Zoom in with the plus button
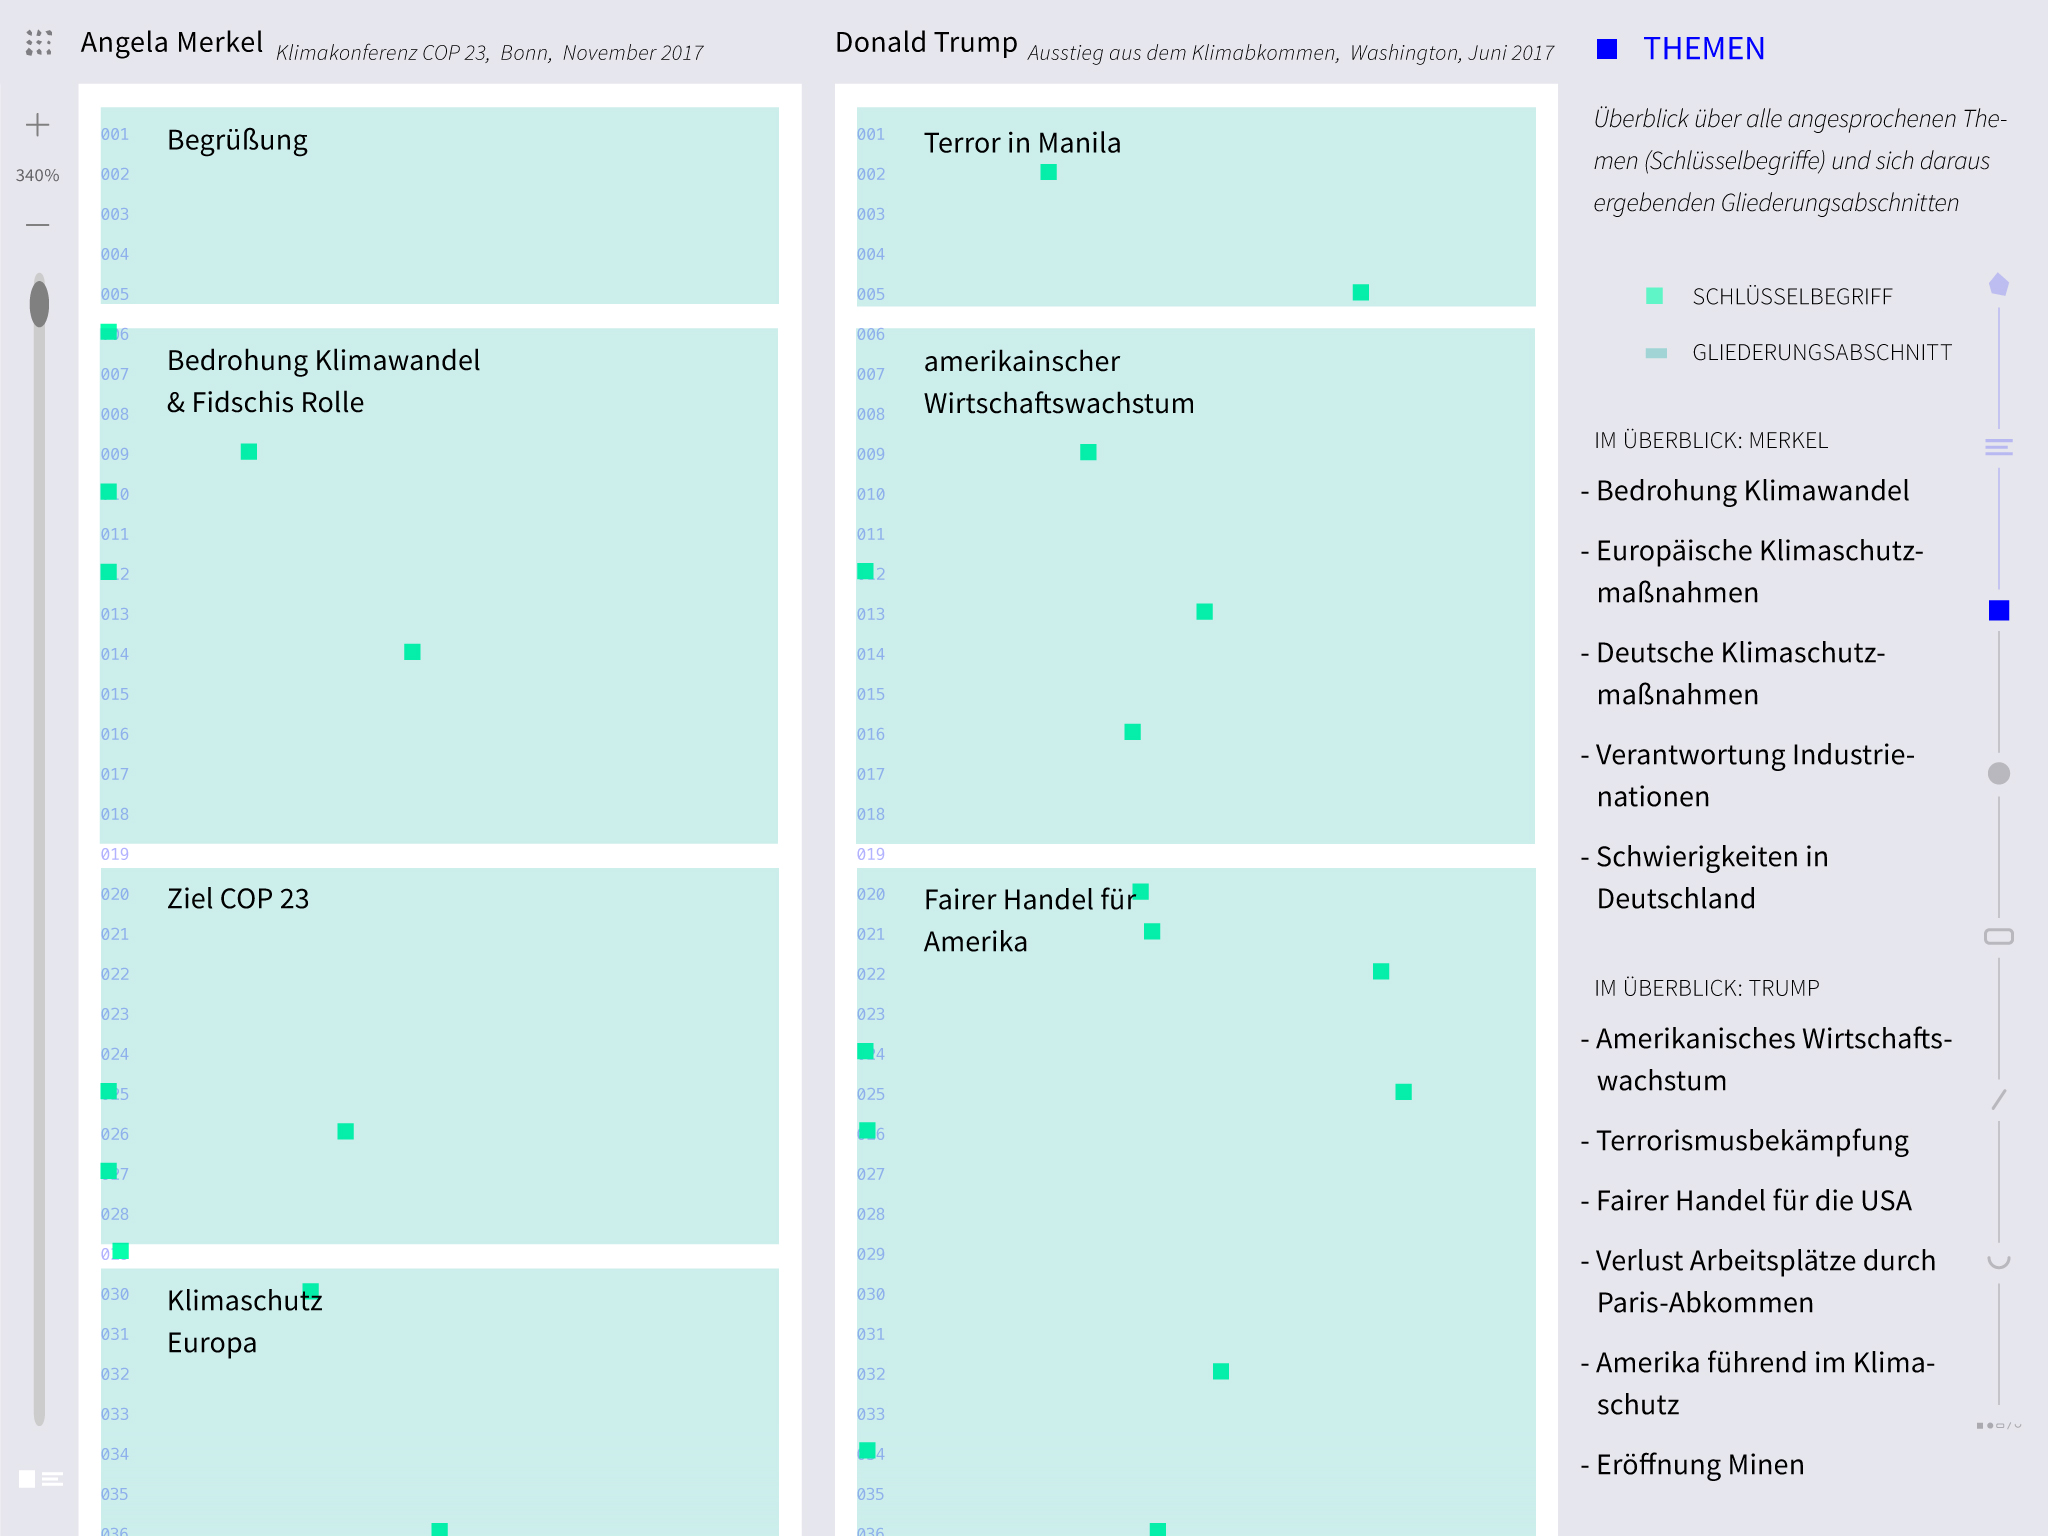 click(38, 125)
